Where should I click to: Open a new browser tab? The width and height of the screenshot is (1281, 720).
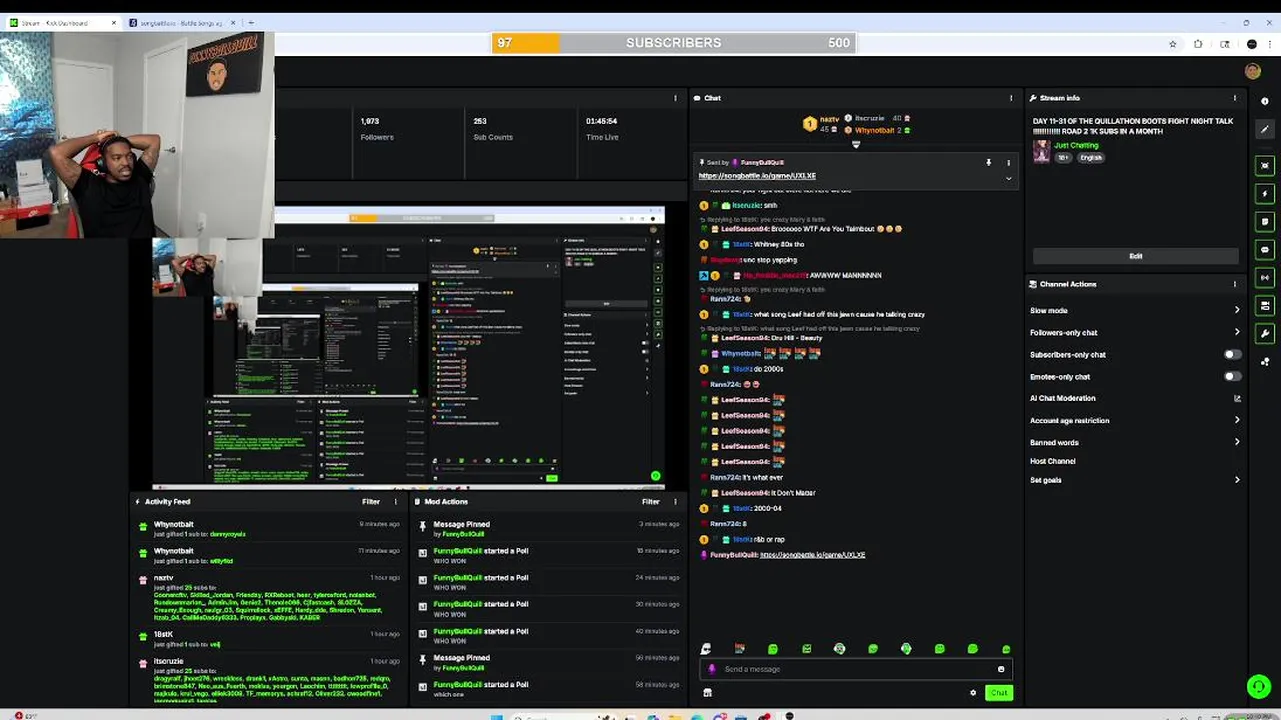point(251,22)
